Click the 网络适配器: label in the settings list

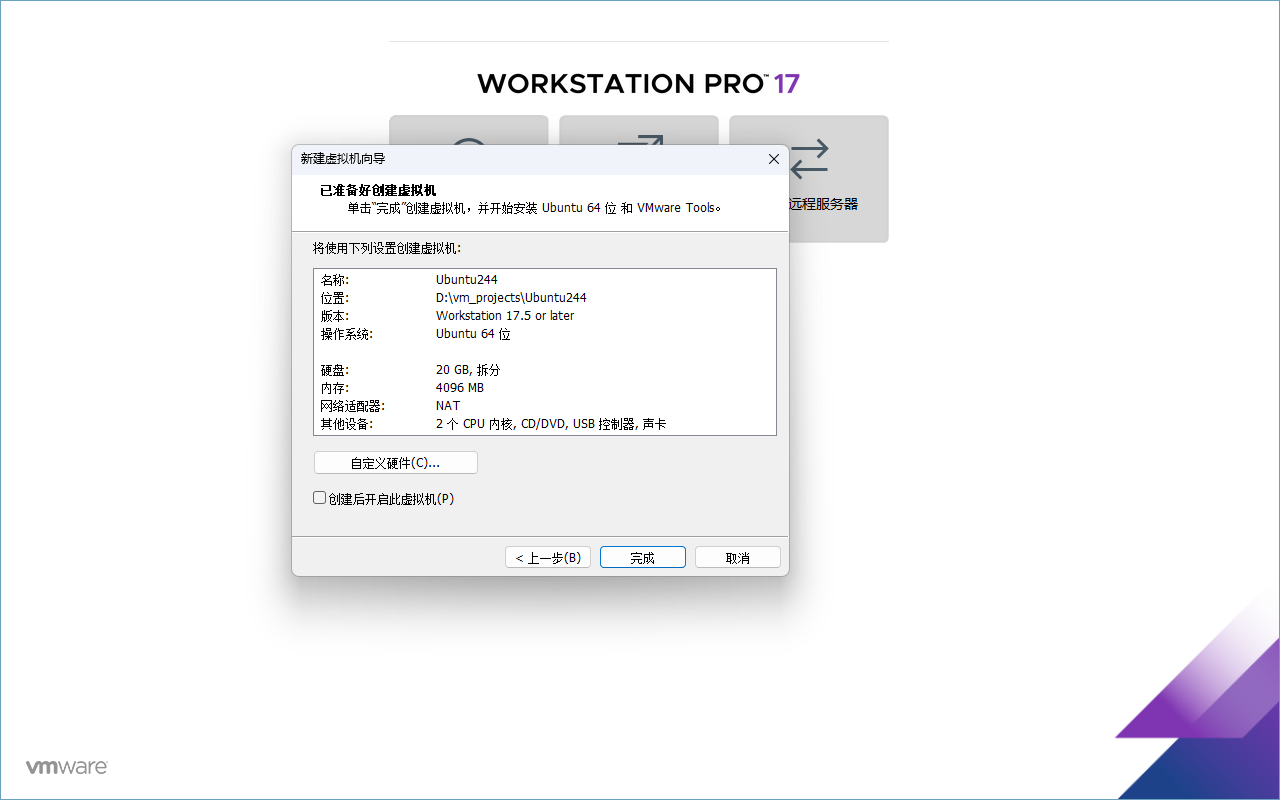tap(352, 406)
